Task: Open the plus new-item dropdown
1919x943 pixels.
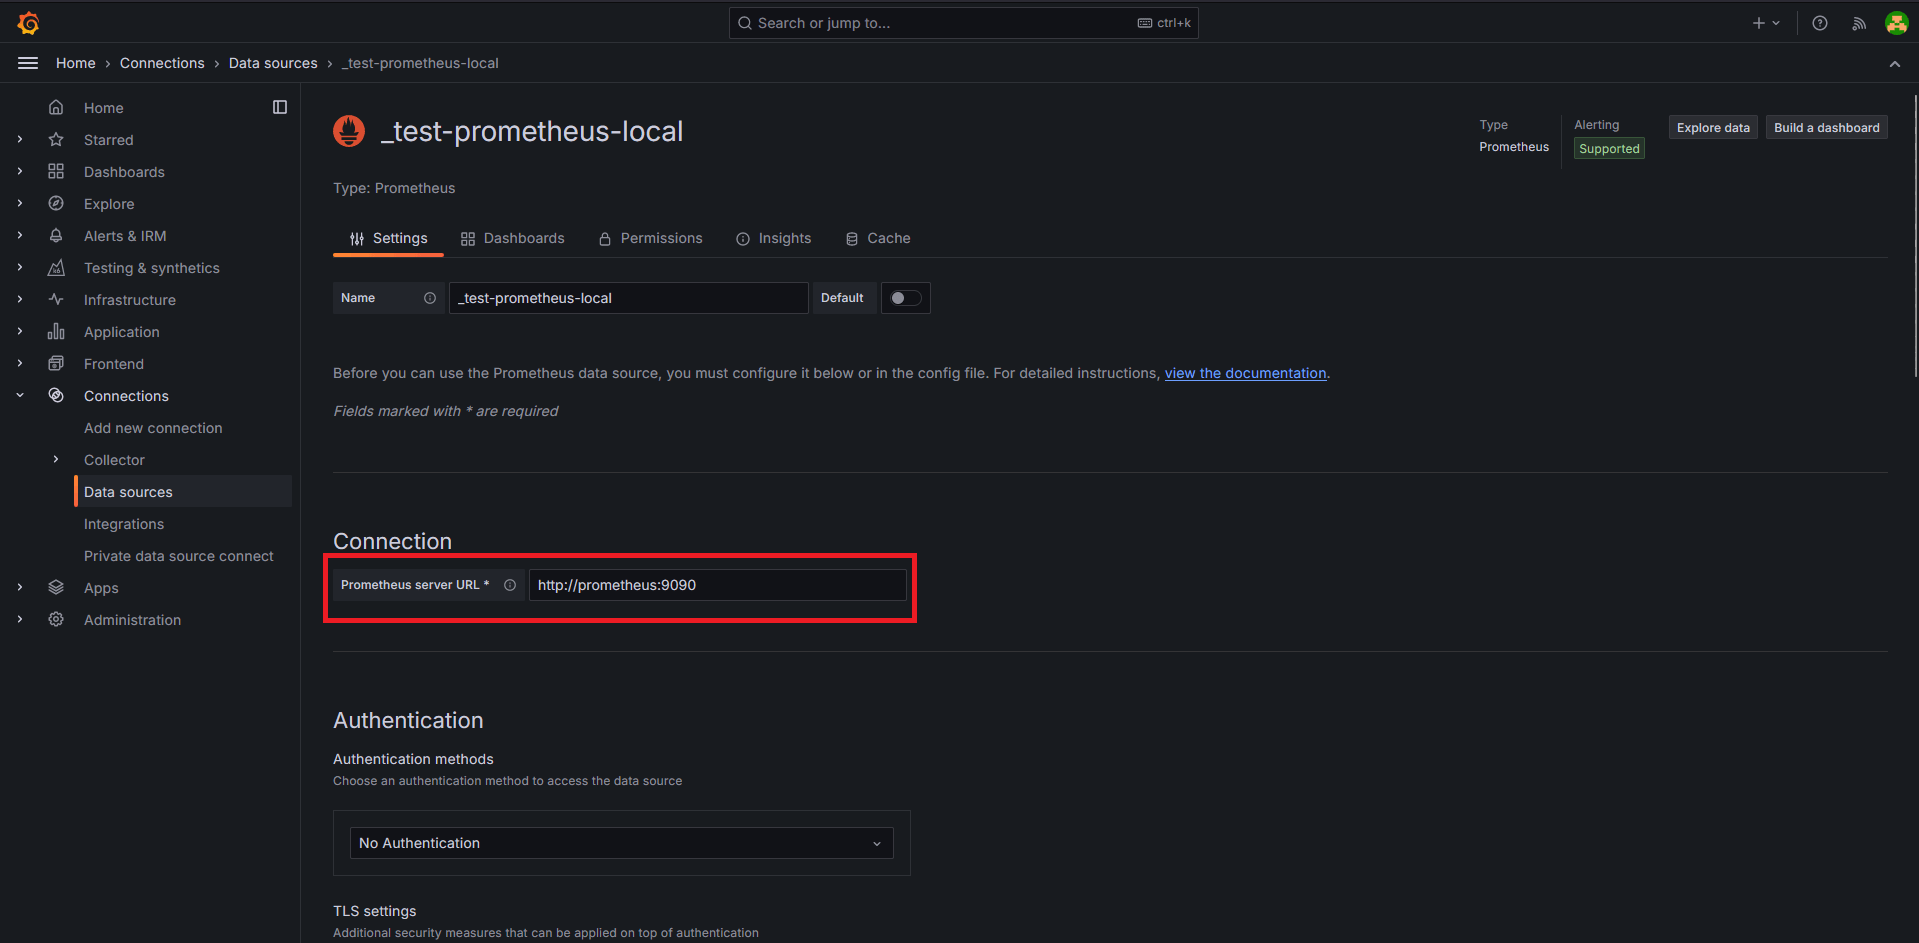Action: click(x=1766, y=23)
